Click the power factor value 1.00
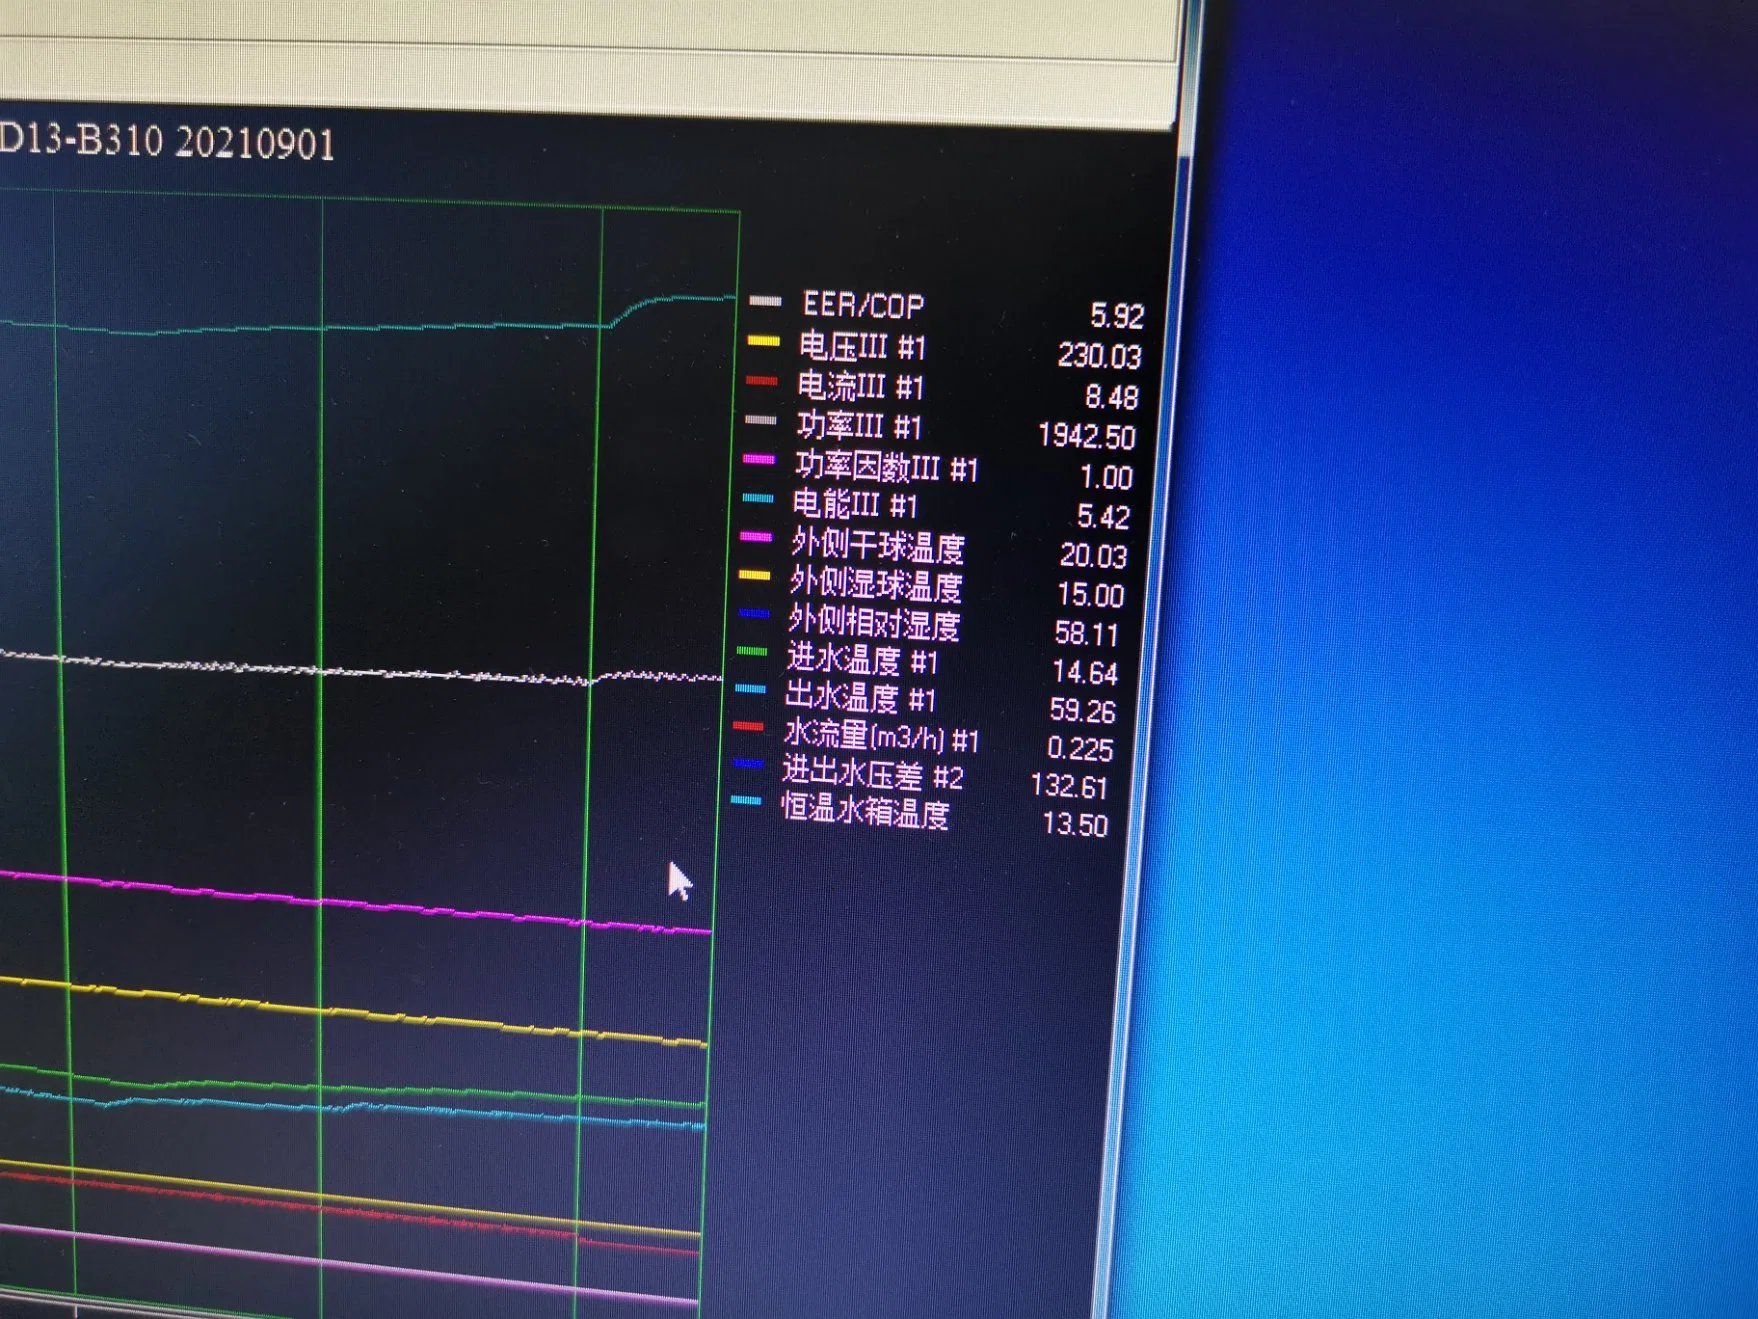The image size is (1758, 1319). coord(1106,478)
